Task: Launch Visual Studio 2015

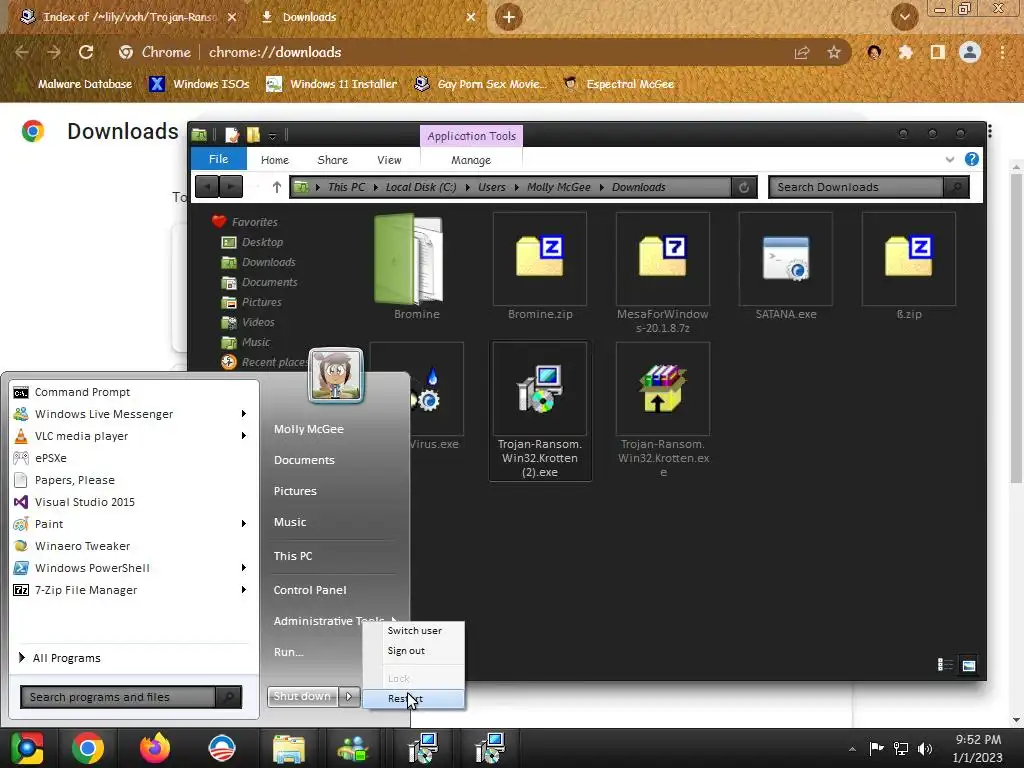Action: (74, 502)
